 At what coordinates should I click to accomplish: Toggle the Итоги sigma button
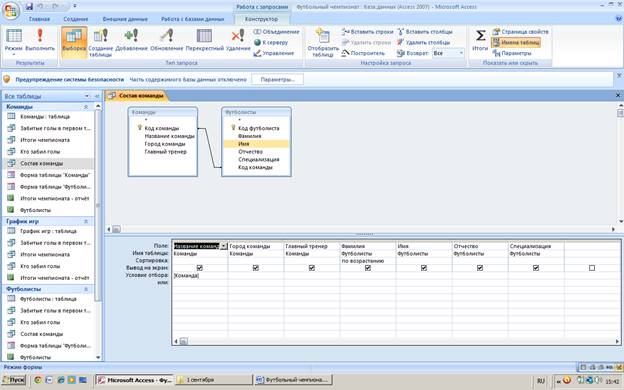click(480, 40)
